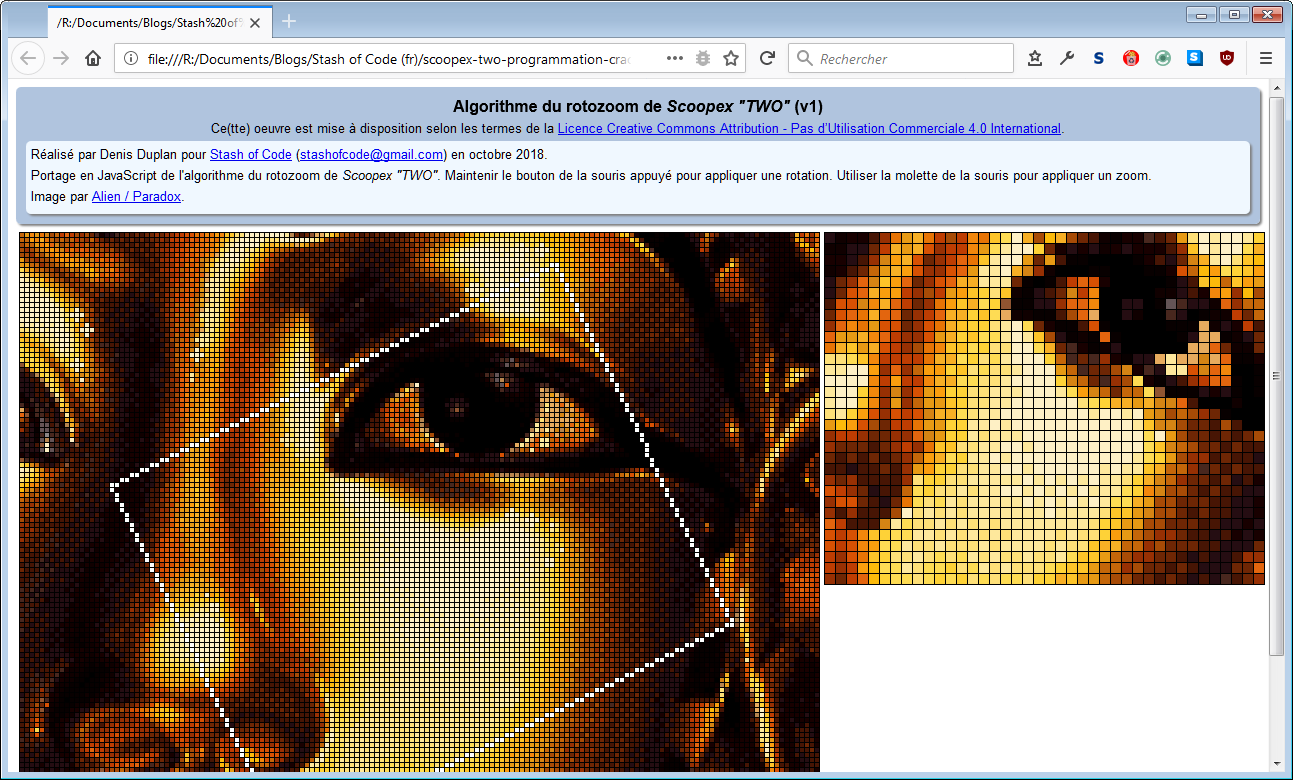Open page actions three-dots menu
Image resolution: width=1293 pixels, height=780 pixels.
click(x=675, y=58)
